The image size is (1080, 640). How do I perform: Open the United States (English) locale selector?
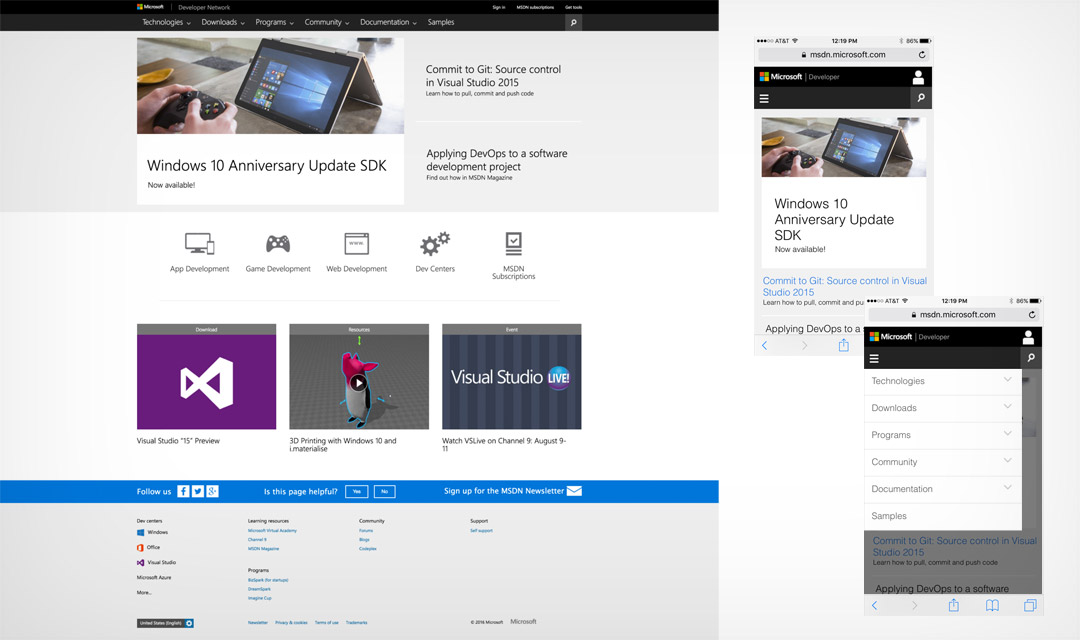pyautogui.click(x=165, y=623)
